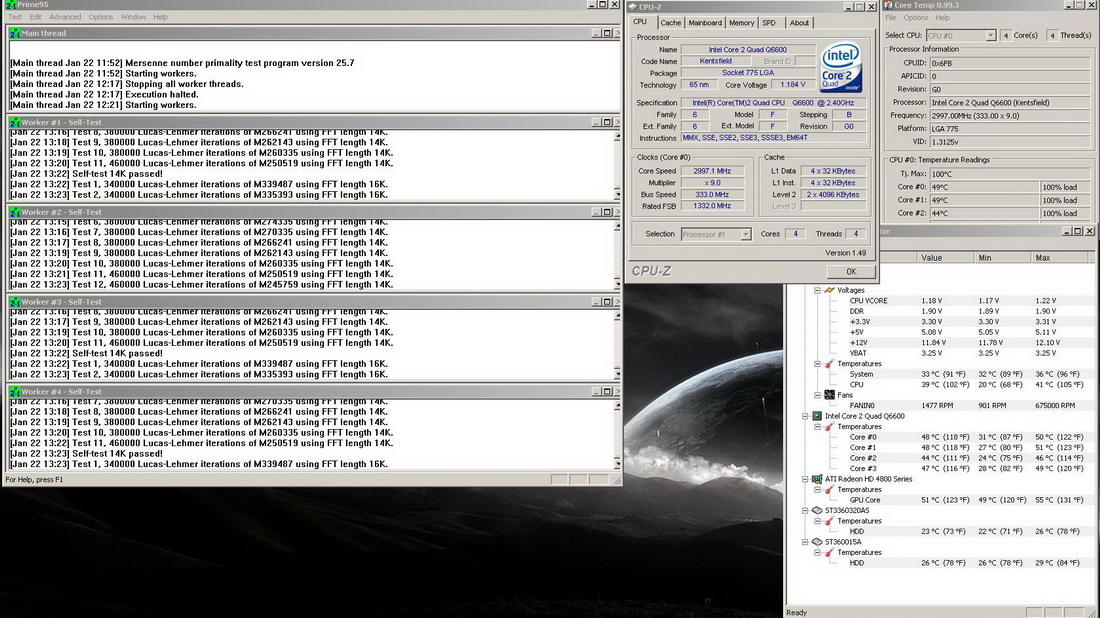Click the Fans icon in hardware monitor
This screenshot has width=1100, height=618.
pyautogui.click(x=829, y=395)
